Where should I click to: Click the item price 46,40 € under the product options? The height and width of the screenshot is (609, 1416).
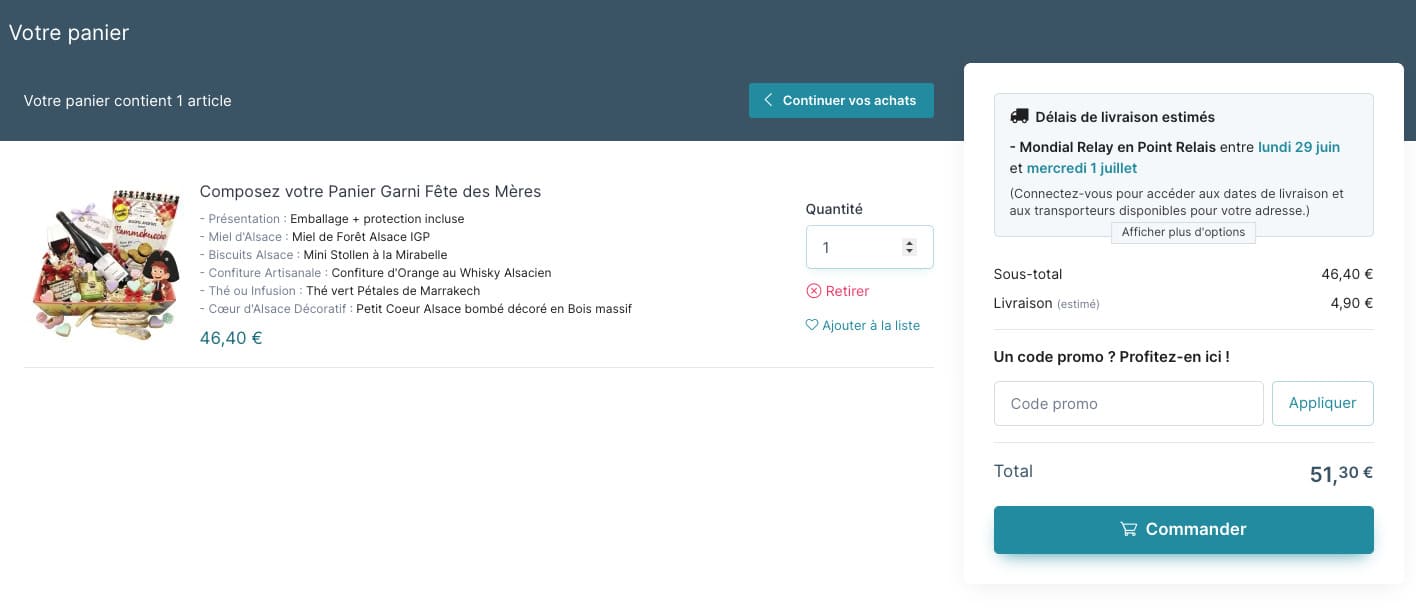(231, 338)
